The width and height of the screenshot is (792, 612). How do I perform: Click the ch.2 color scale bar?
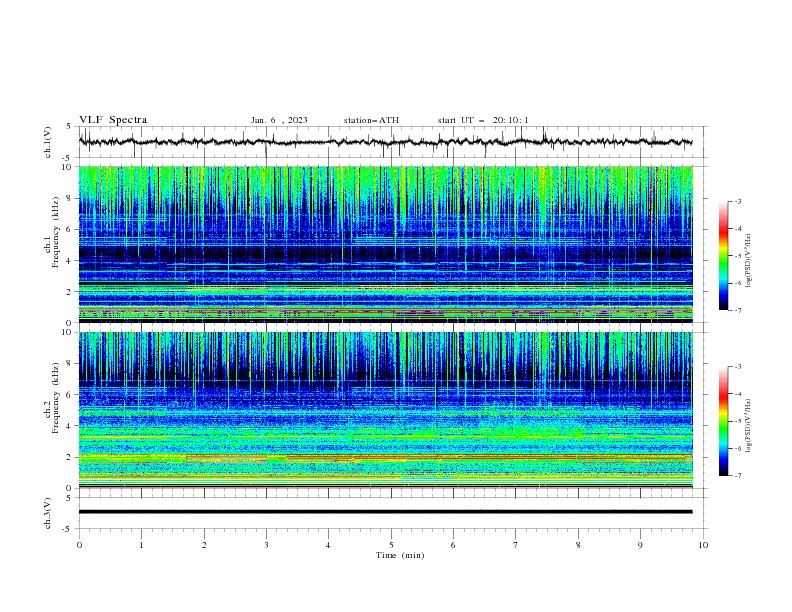tap(724, 421)
